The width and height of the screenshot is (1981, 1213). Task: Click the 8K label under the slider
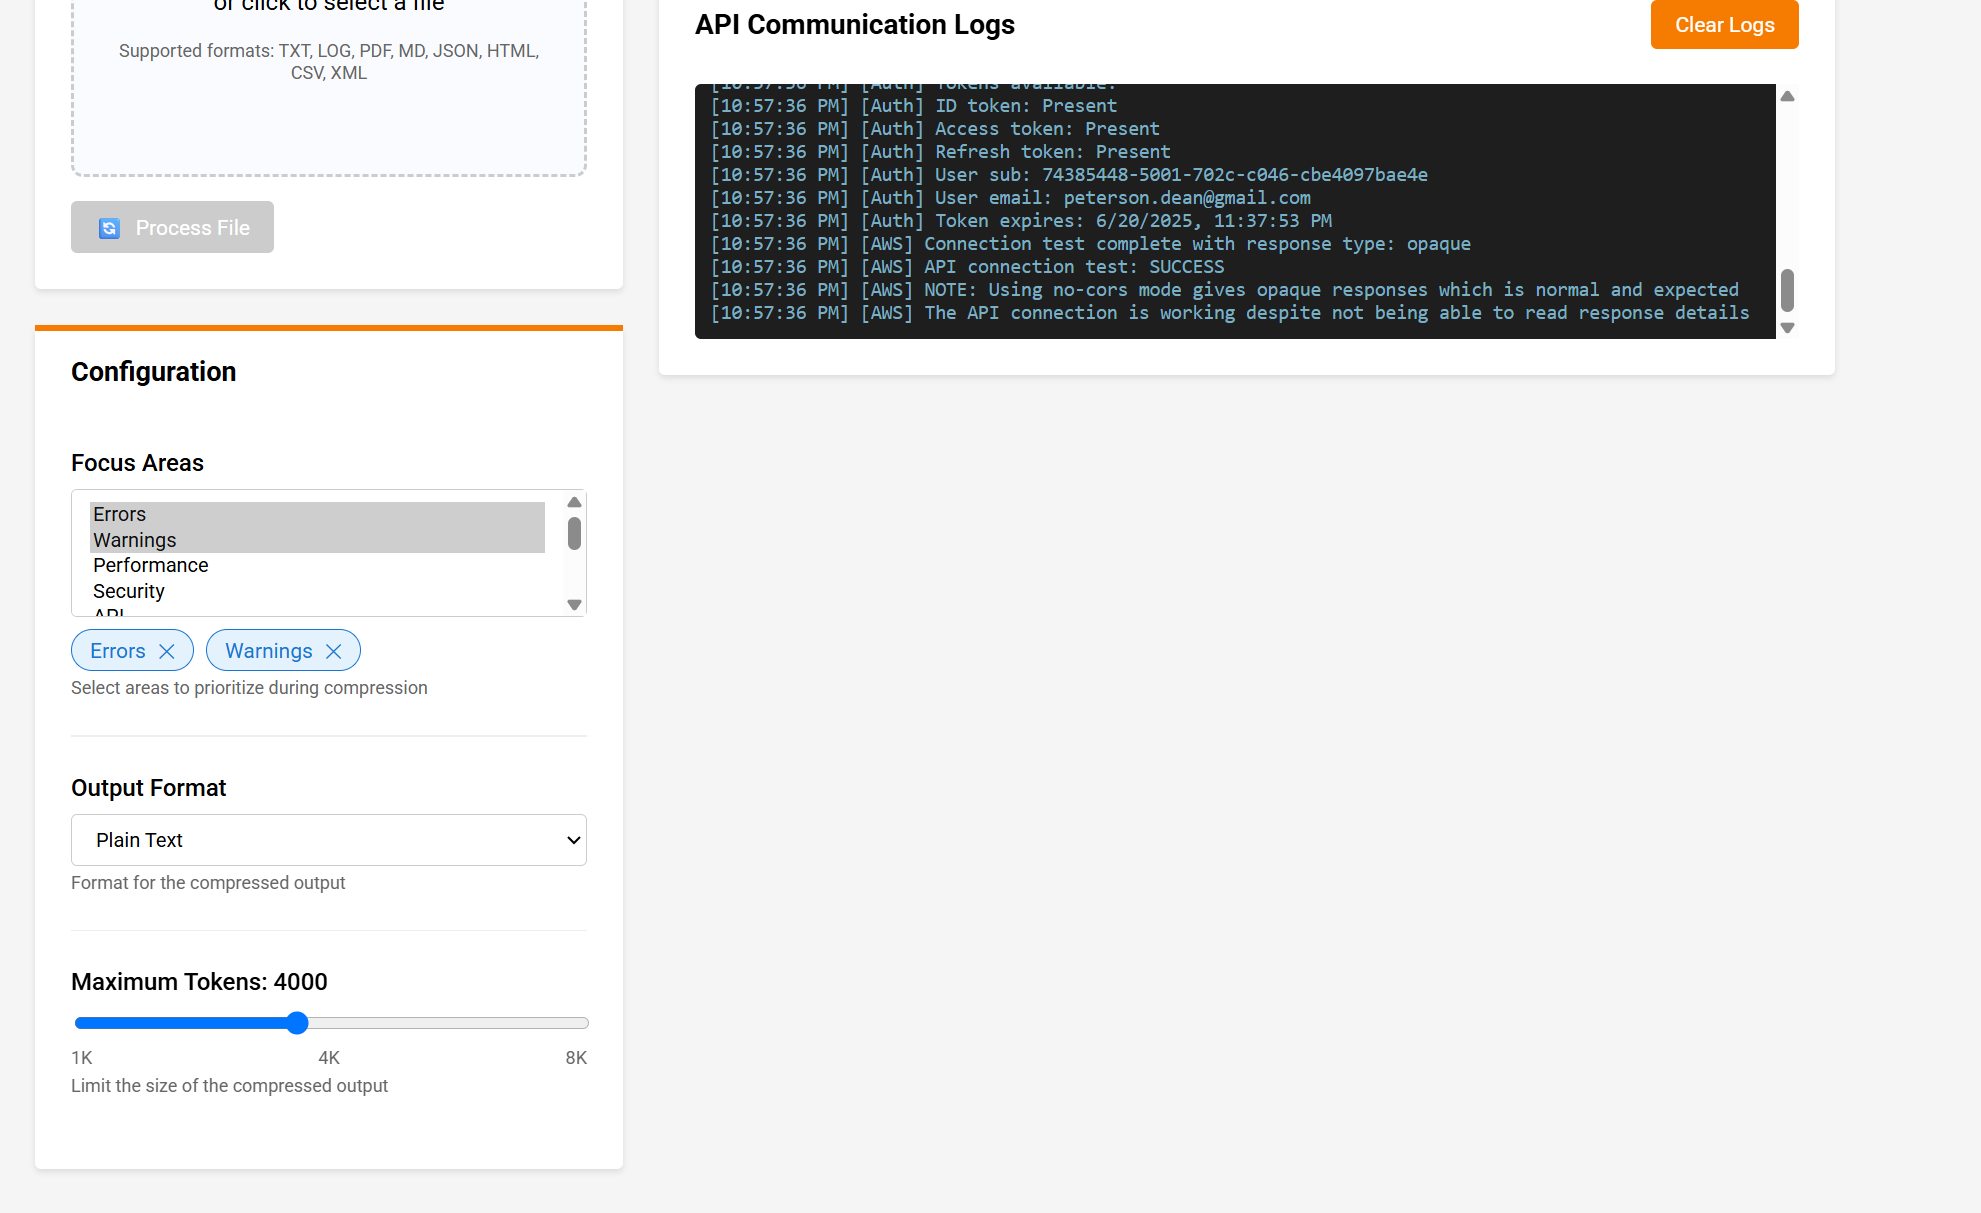pyautogui.click(x=576, y=1058)
